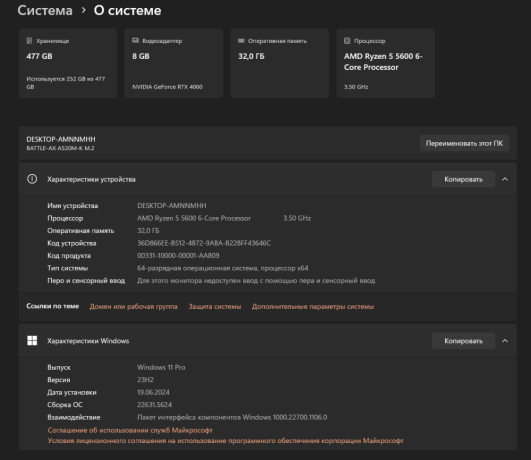Open the Майкрософт software license terms link
This screenshot has height=460, width=531.
(x=226, y=441)
